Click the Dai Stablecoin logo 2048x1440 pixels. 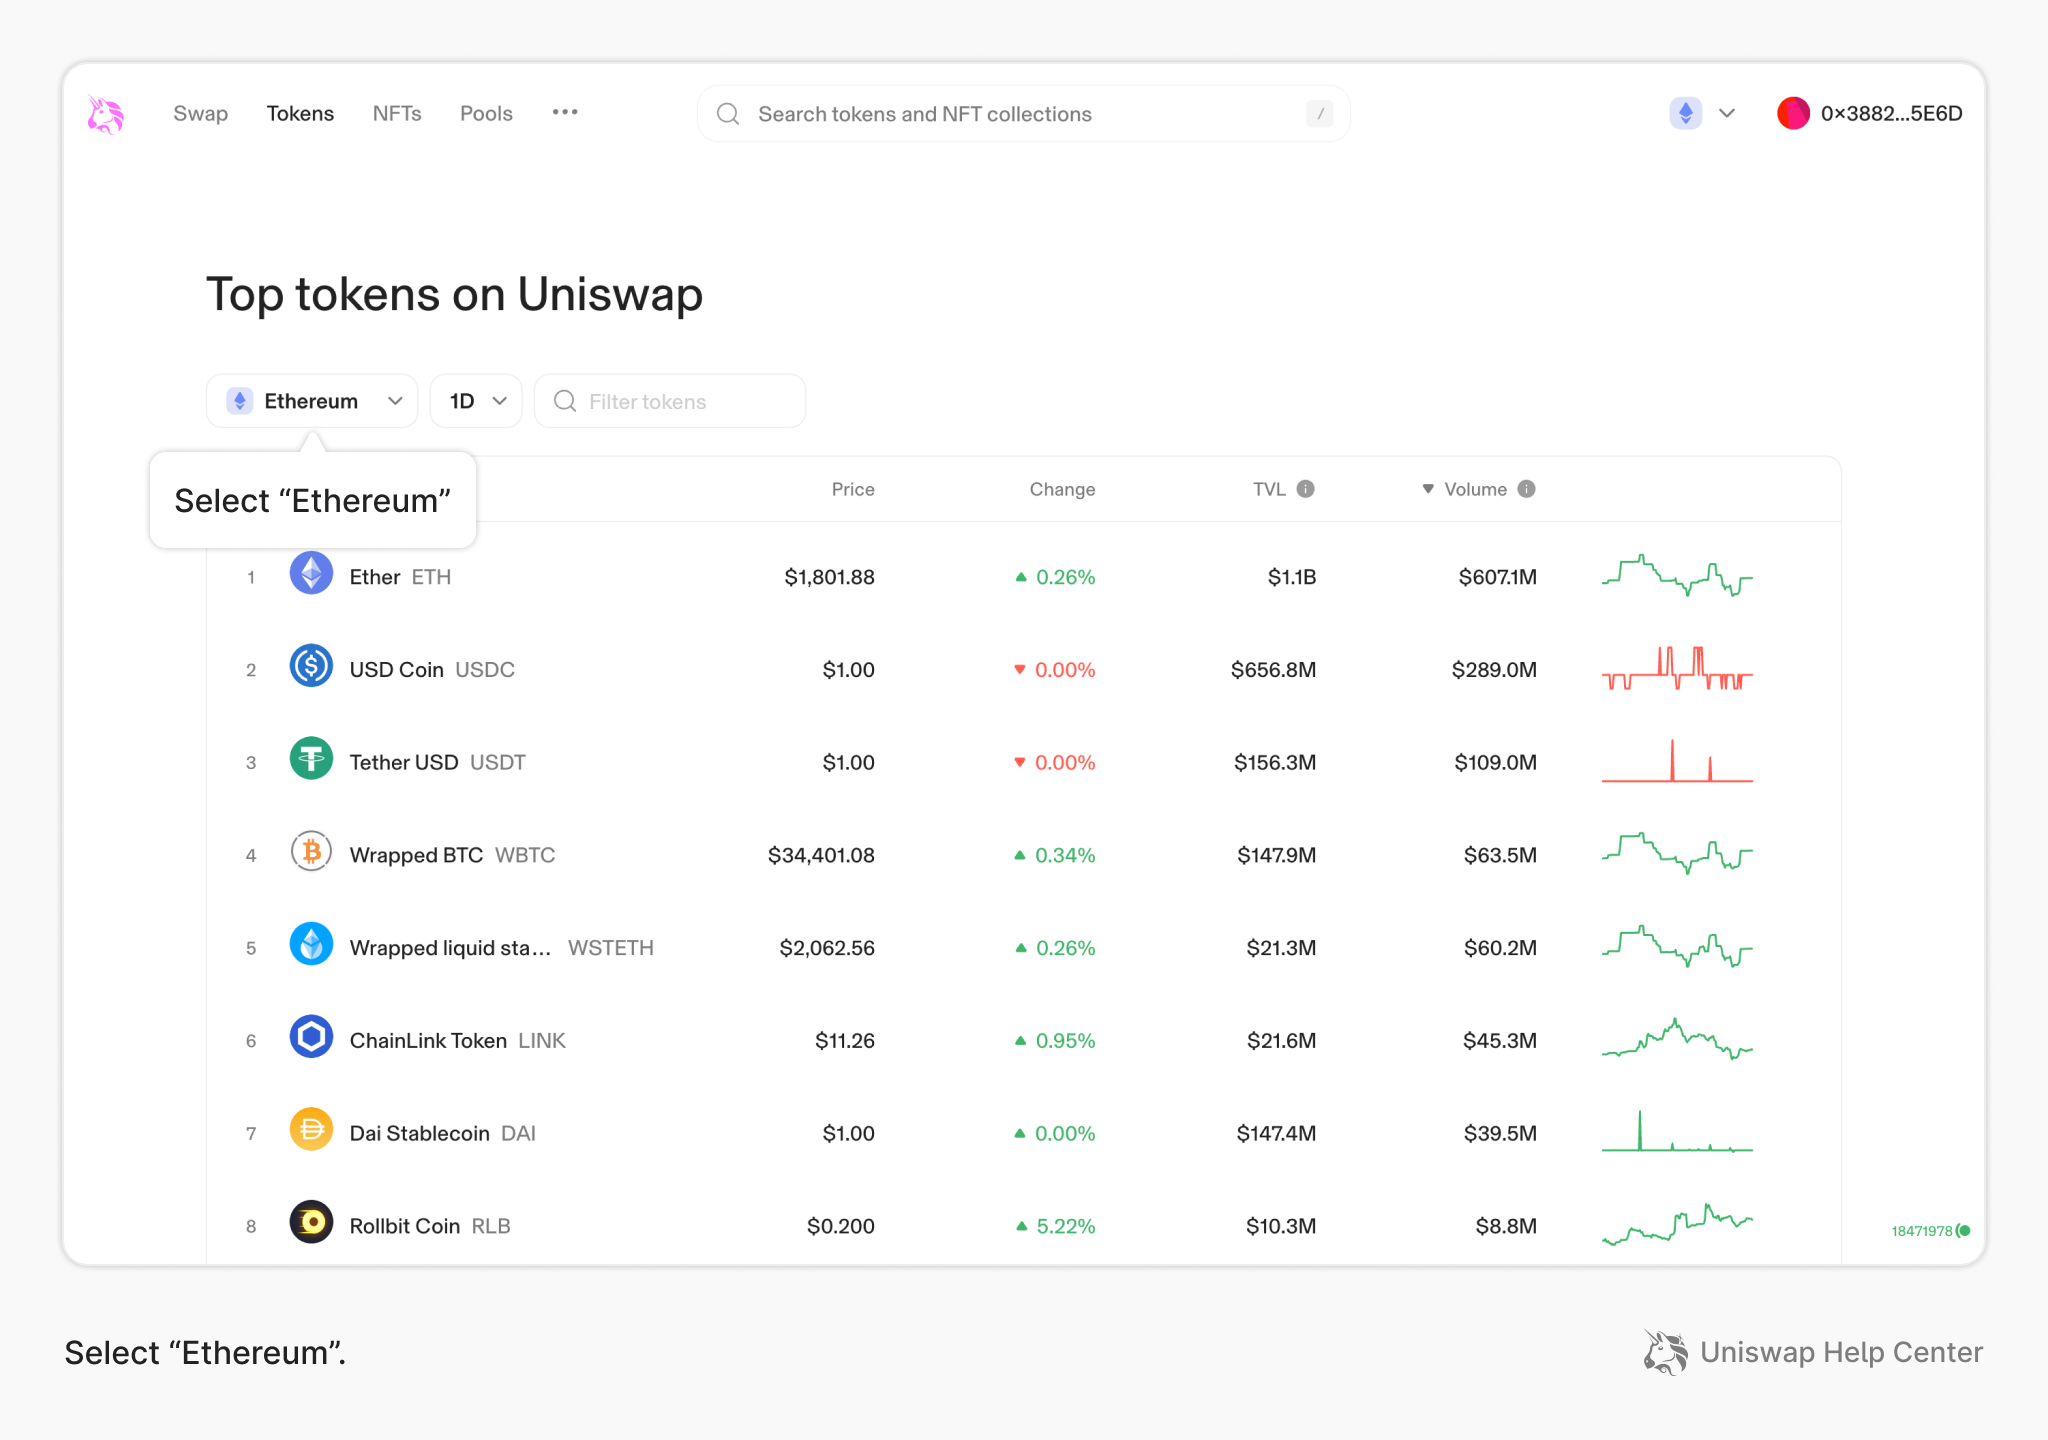[x=311, y=1130]
